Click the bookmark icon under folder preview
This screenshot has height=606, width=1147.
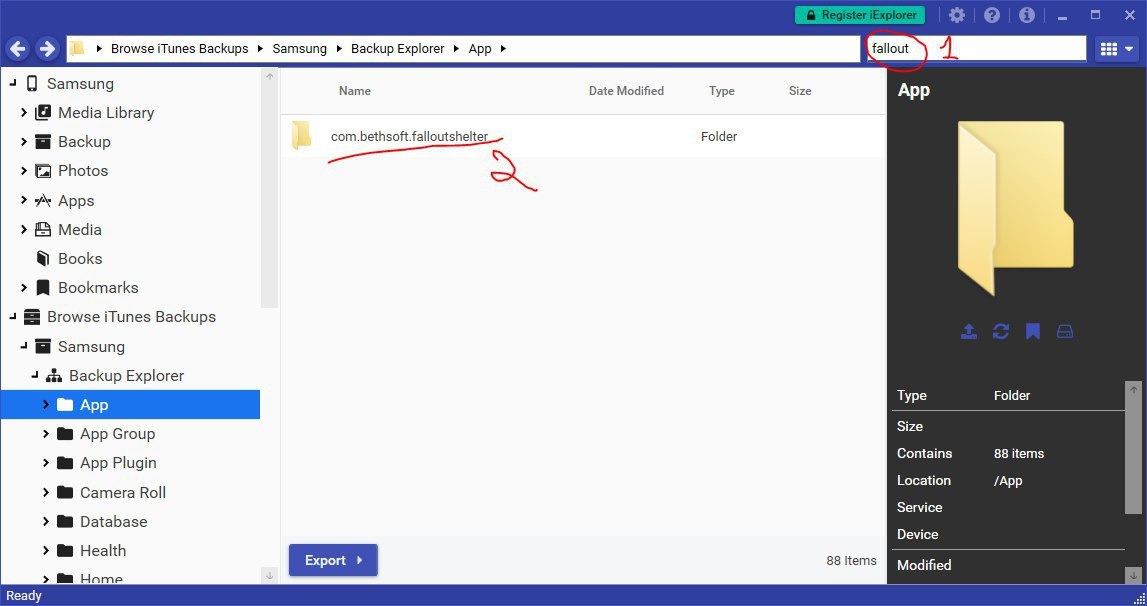click(x=1033, y=332)
